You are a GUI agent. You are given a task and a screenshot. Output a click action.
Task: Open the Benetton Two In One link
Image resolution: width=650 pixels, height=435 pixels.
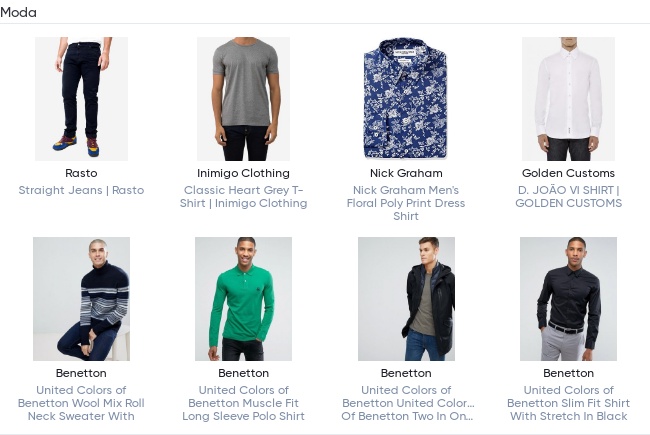(406, 403)
